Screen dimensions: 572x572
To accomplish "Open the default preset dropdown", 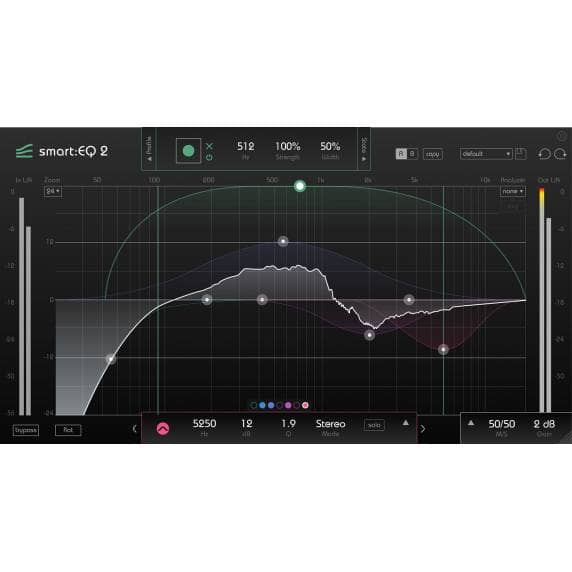I will point(486,154).
